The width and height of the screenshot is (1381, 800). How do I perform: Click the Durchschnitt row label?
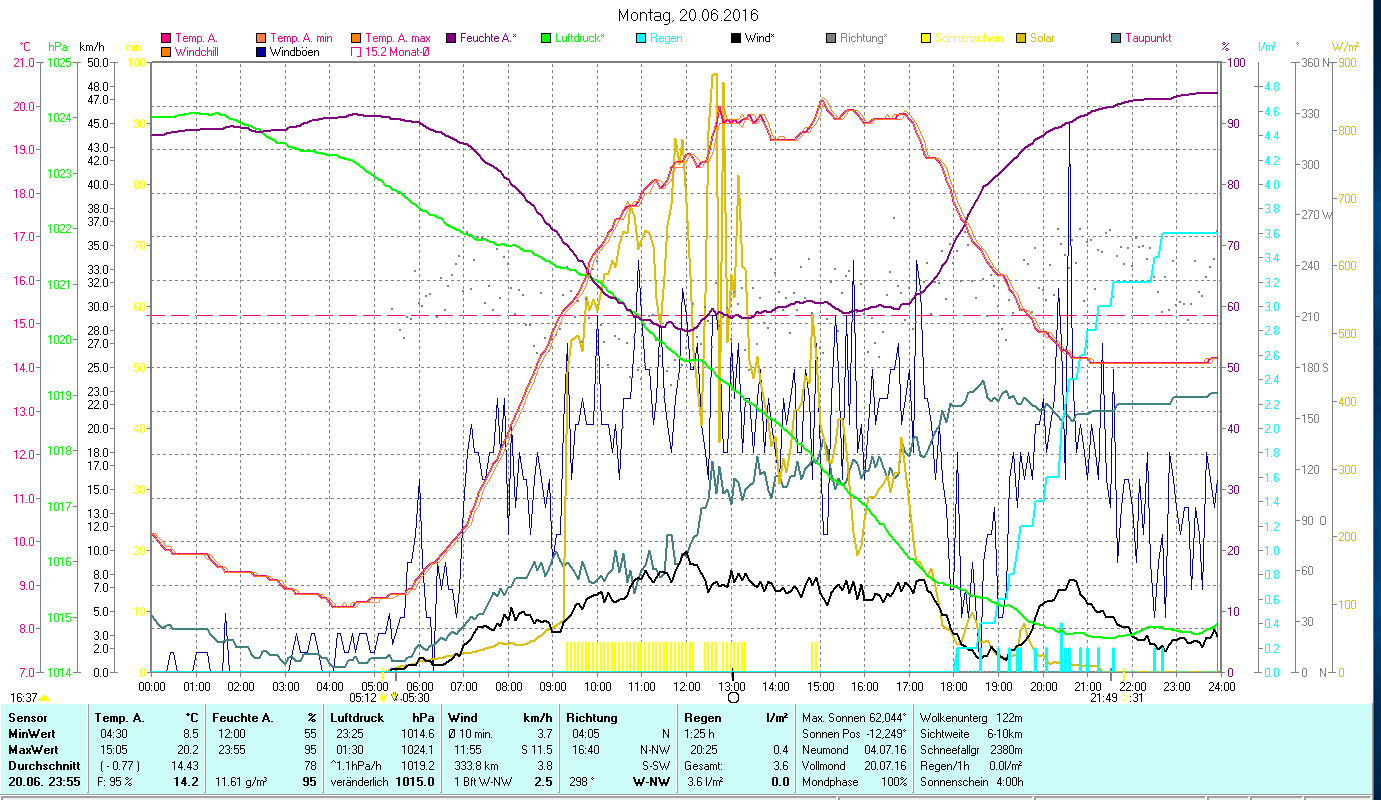(x=42, y=766)
